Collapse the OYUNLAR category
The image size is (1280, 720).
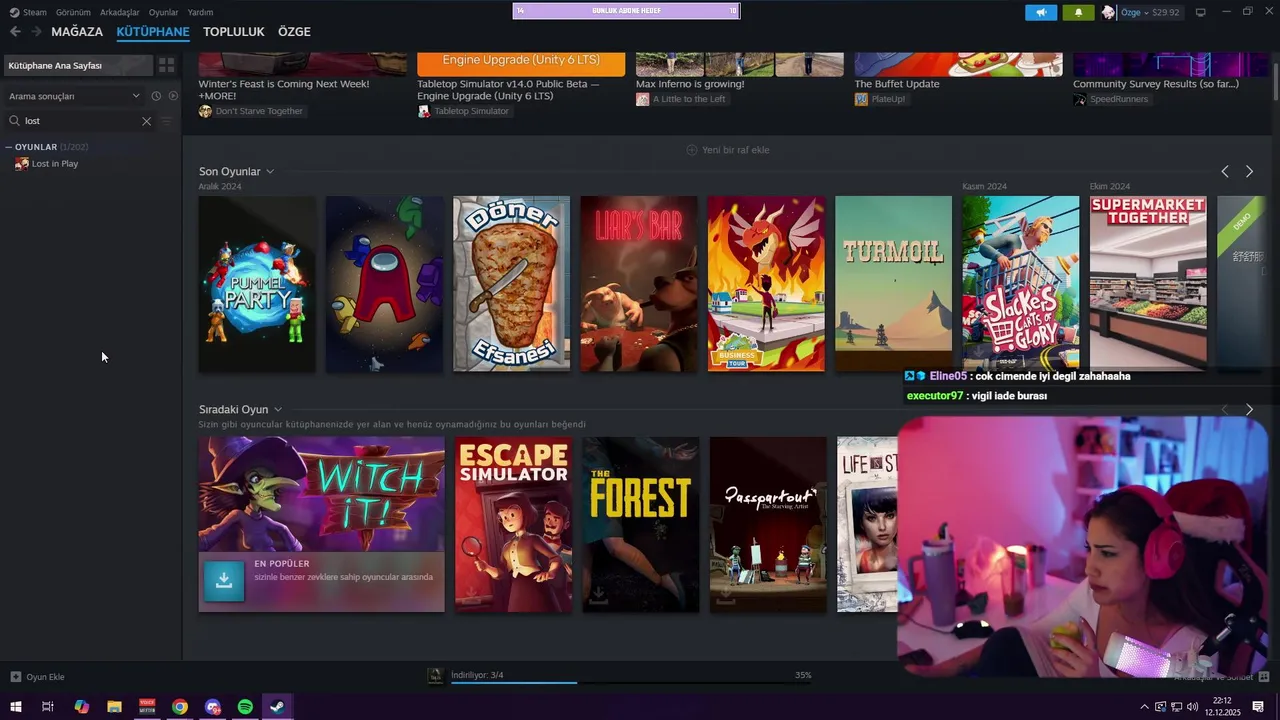[9, 147]
